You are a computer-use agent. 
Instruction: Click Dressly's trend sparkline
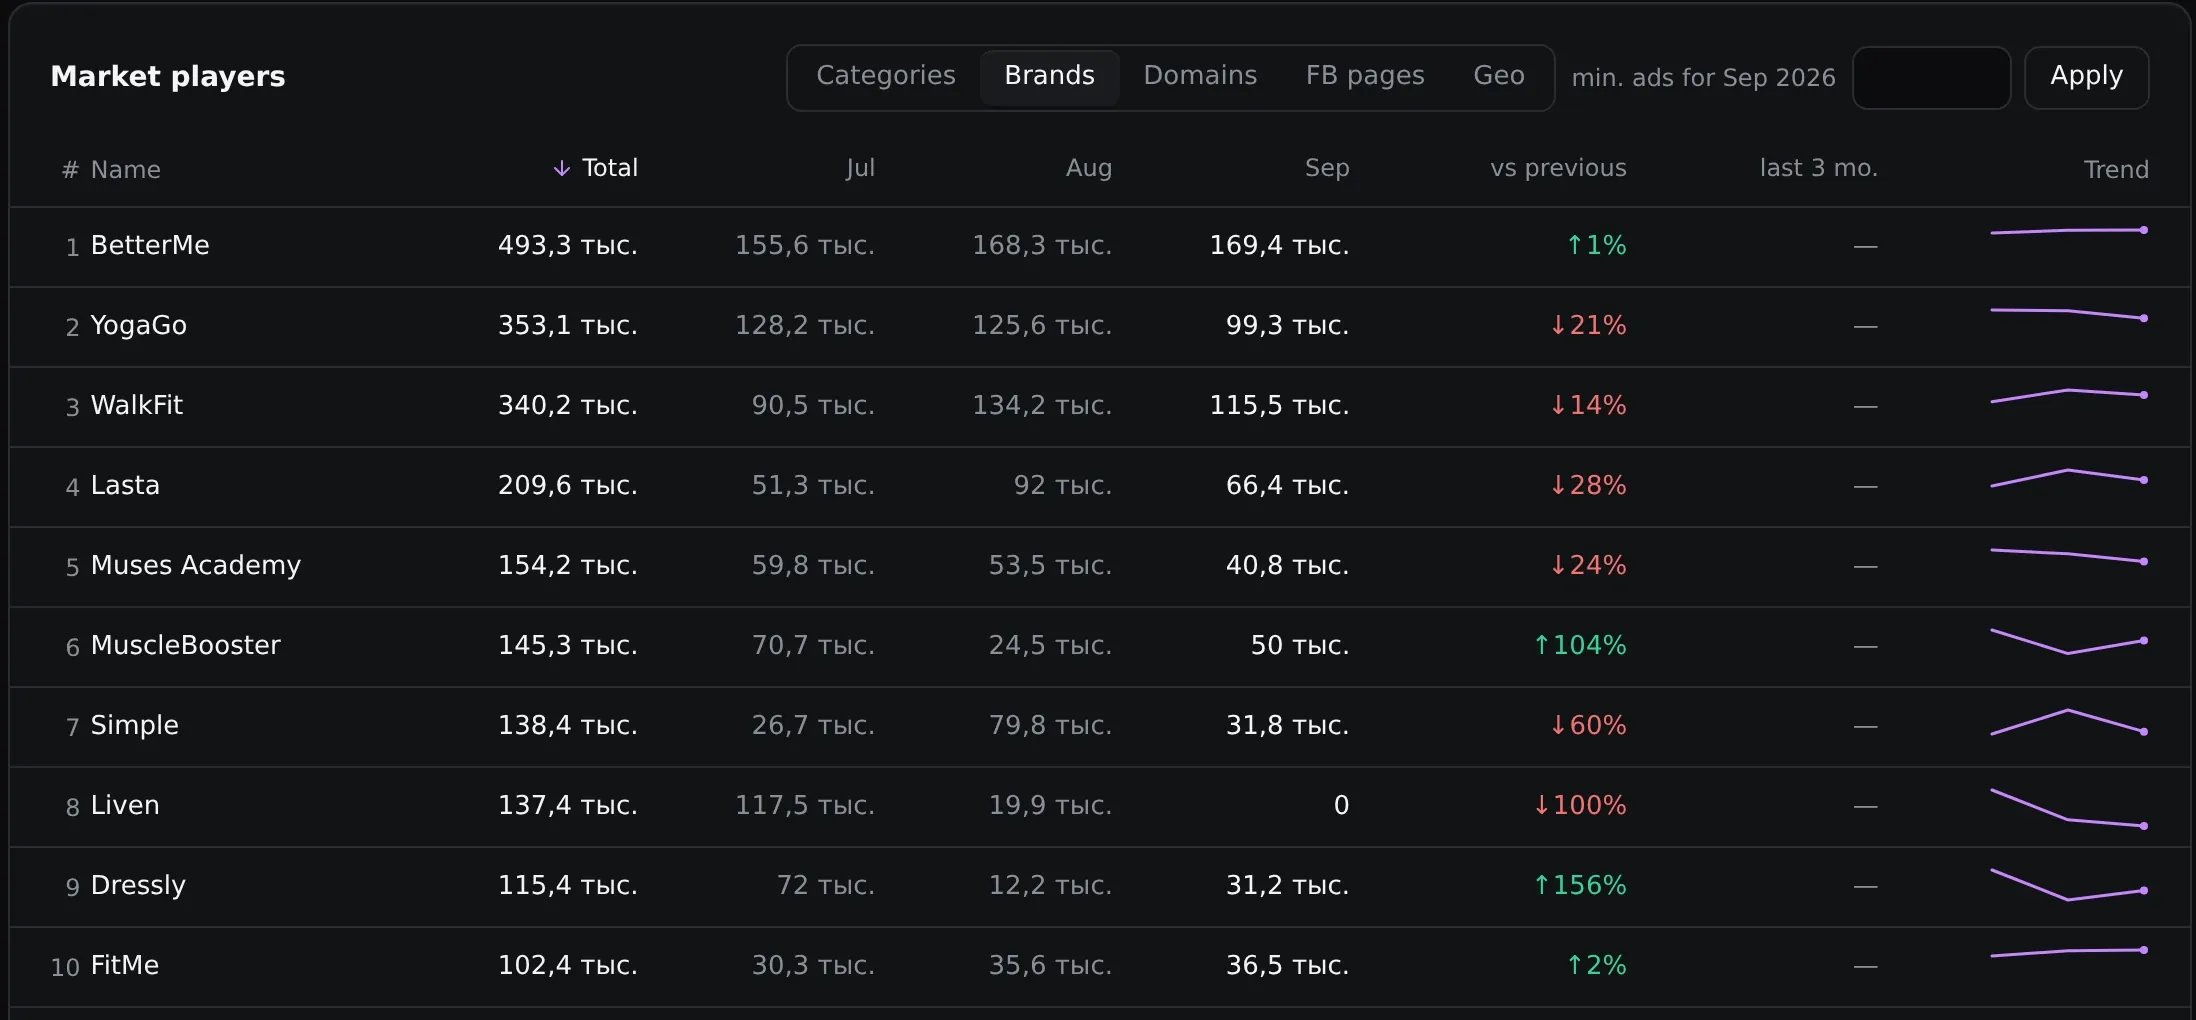[2069, 885]
